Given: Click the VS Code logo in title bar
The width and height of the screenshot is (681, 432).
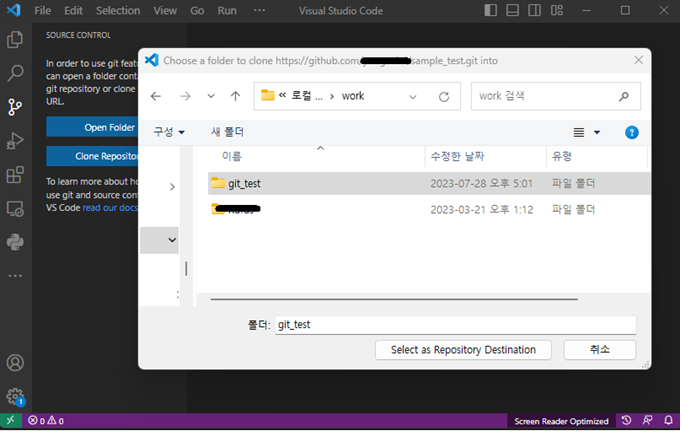Looking at the screenshot, I should pyautogui.click(x=13, y=10).
